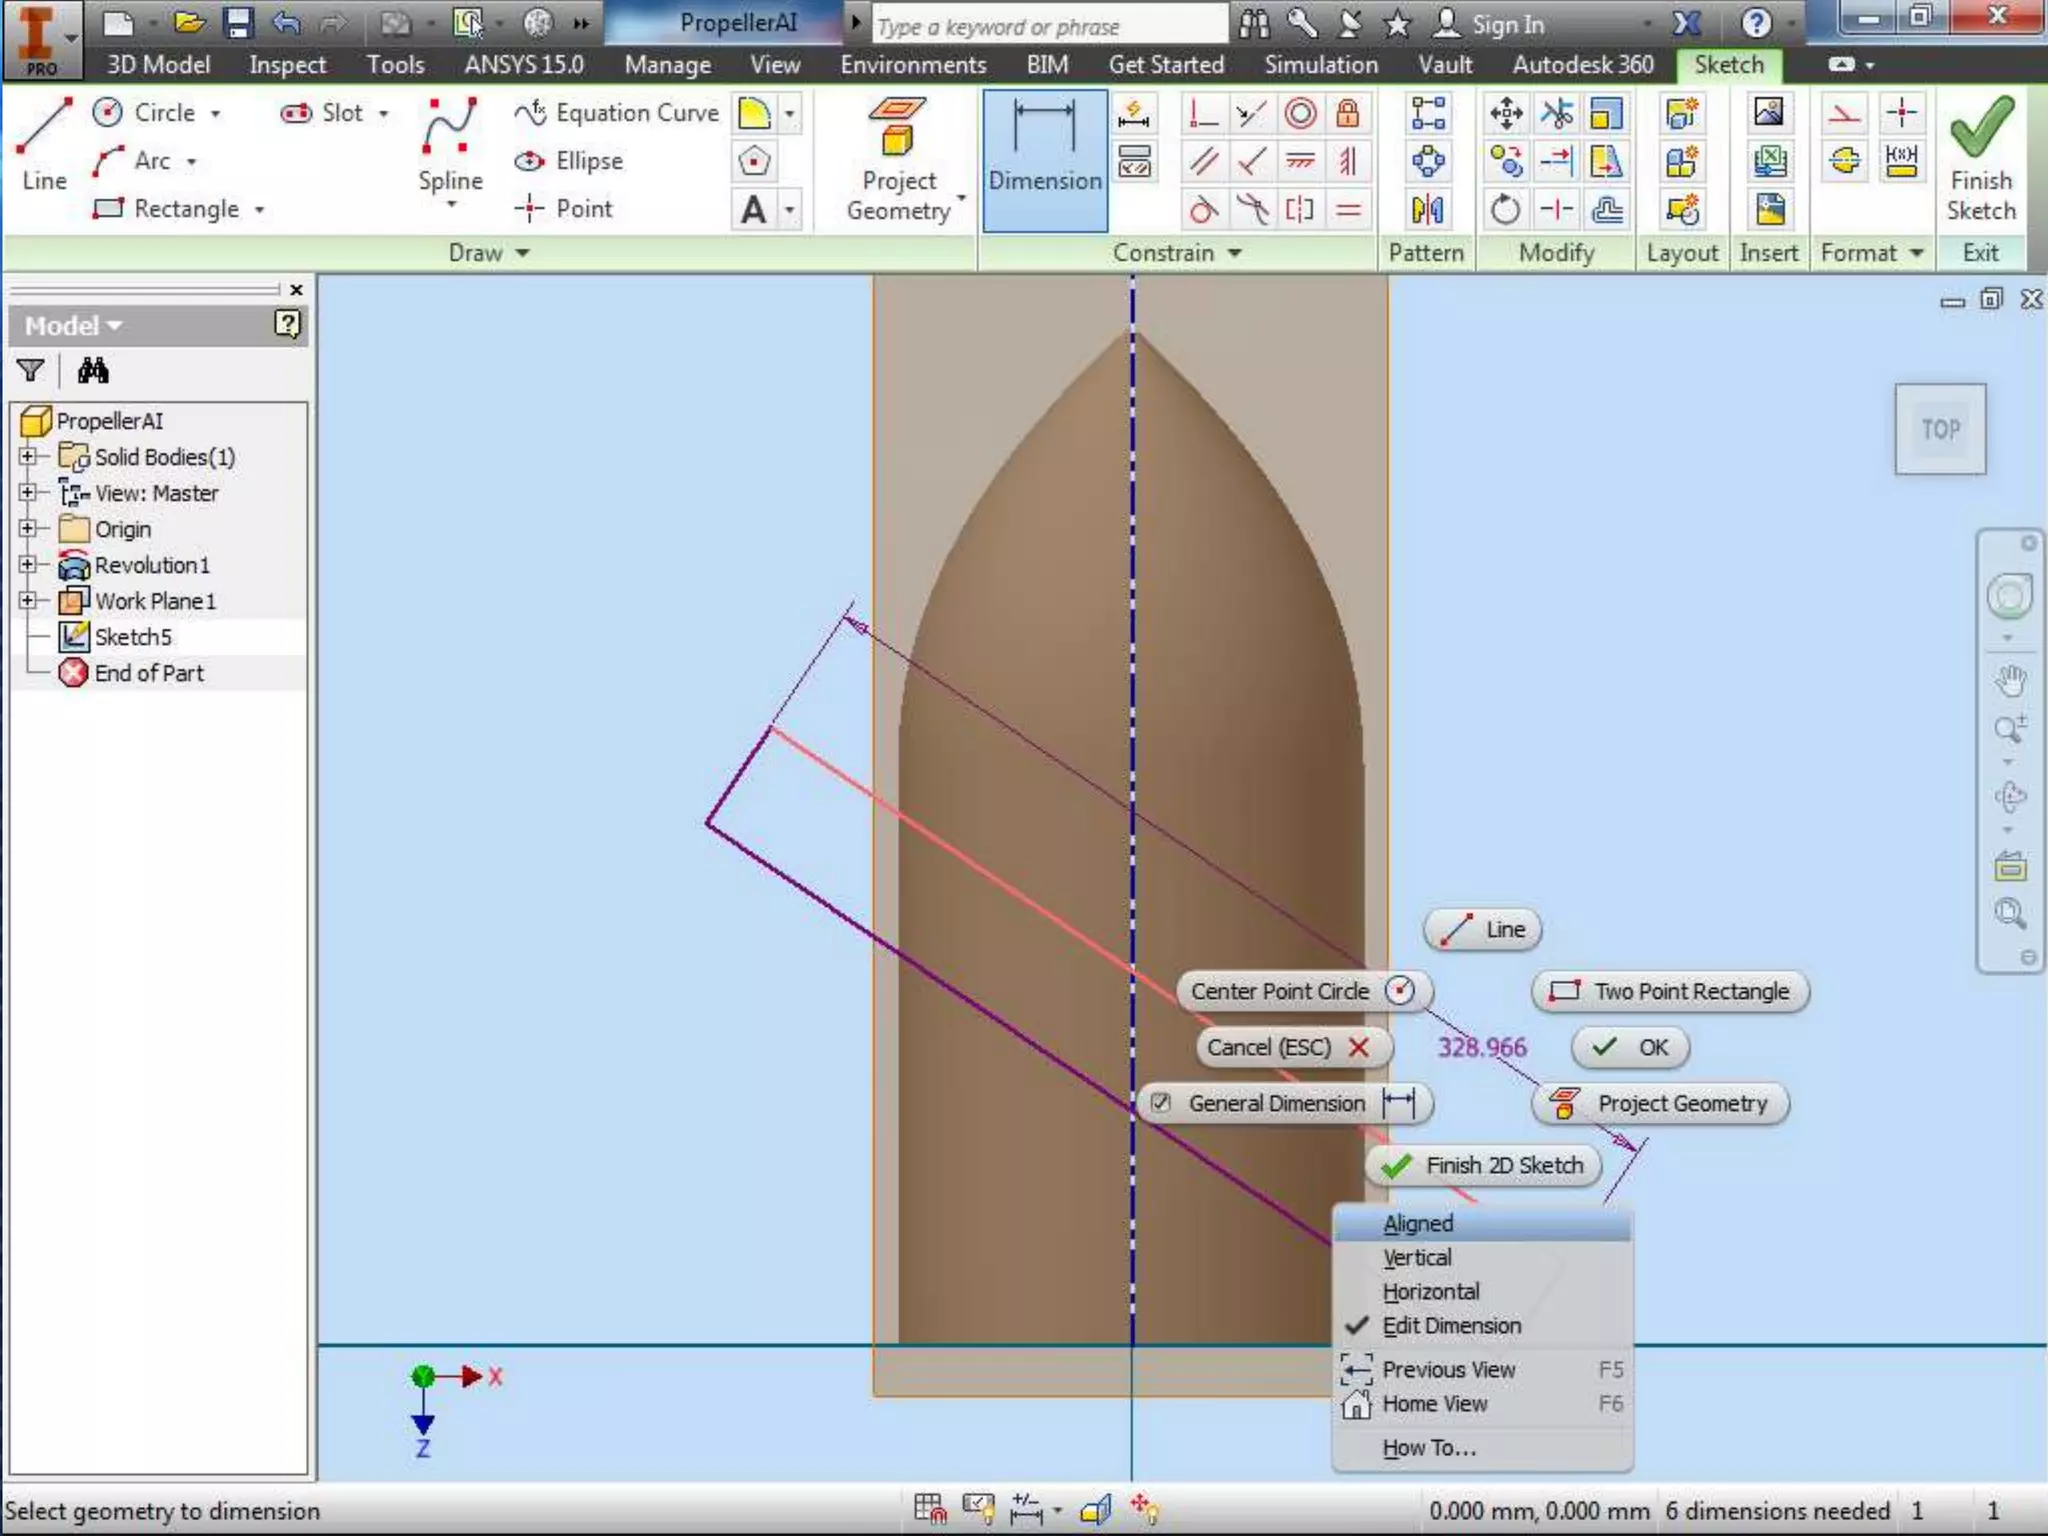Screen dimensions: 2048x1536
Task: Click the TOP face of ViewCube
Action: click(x=1939, y=430)
